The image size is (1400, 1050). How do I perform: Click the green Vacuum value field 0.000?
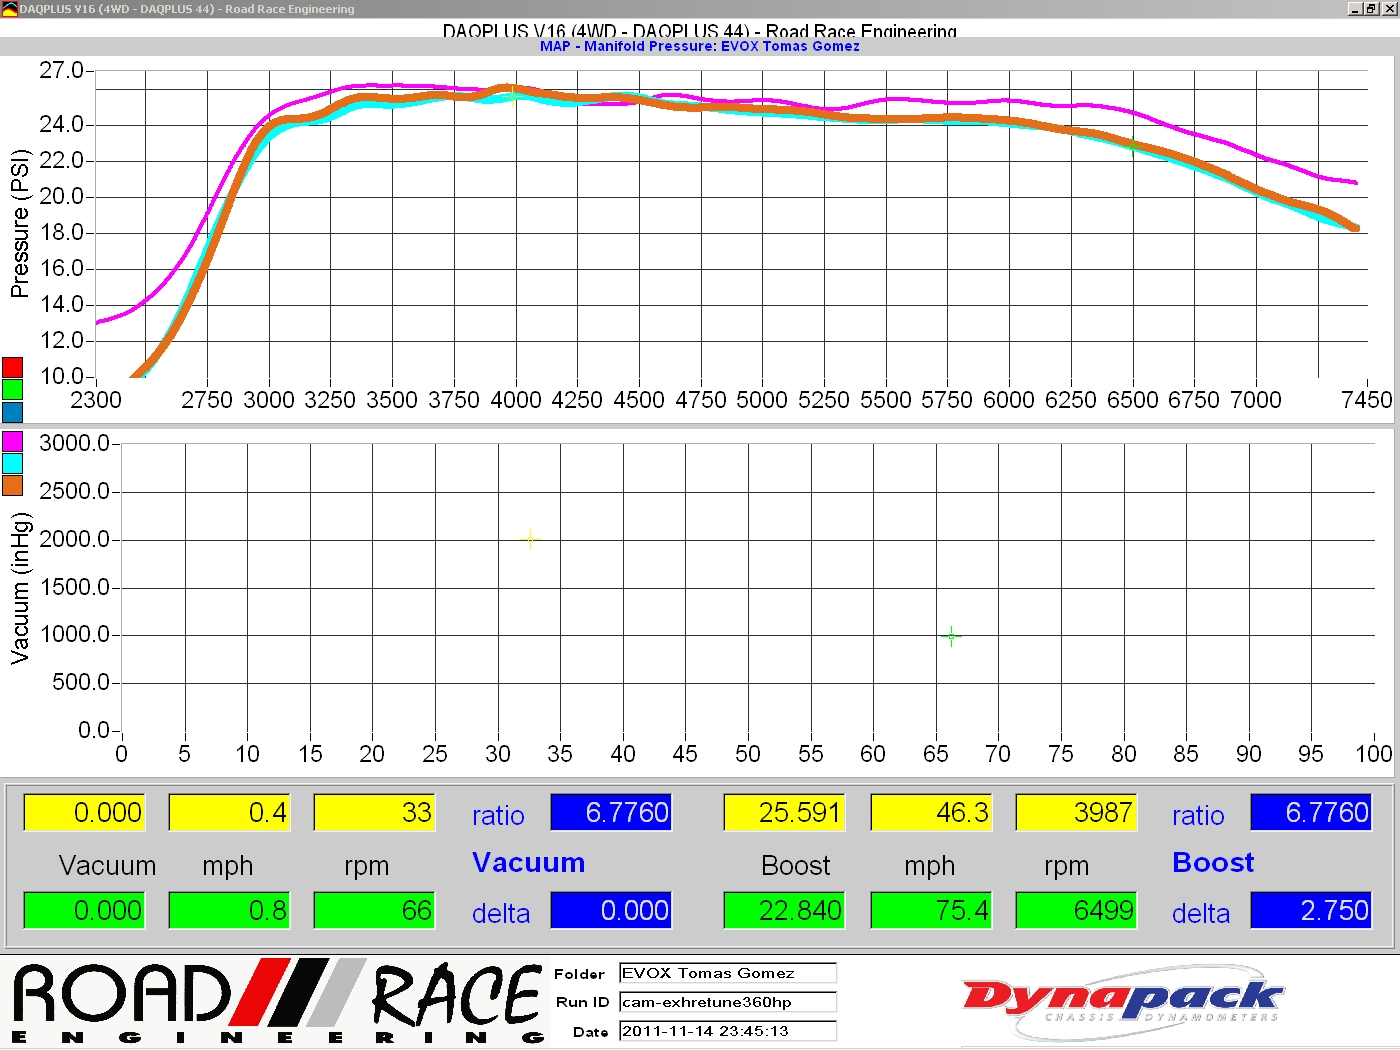pyautogui.click(x=84, y=910)
